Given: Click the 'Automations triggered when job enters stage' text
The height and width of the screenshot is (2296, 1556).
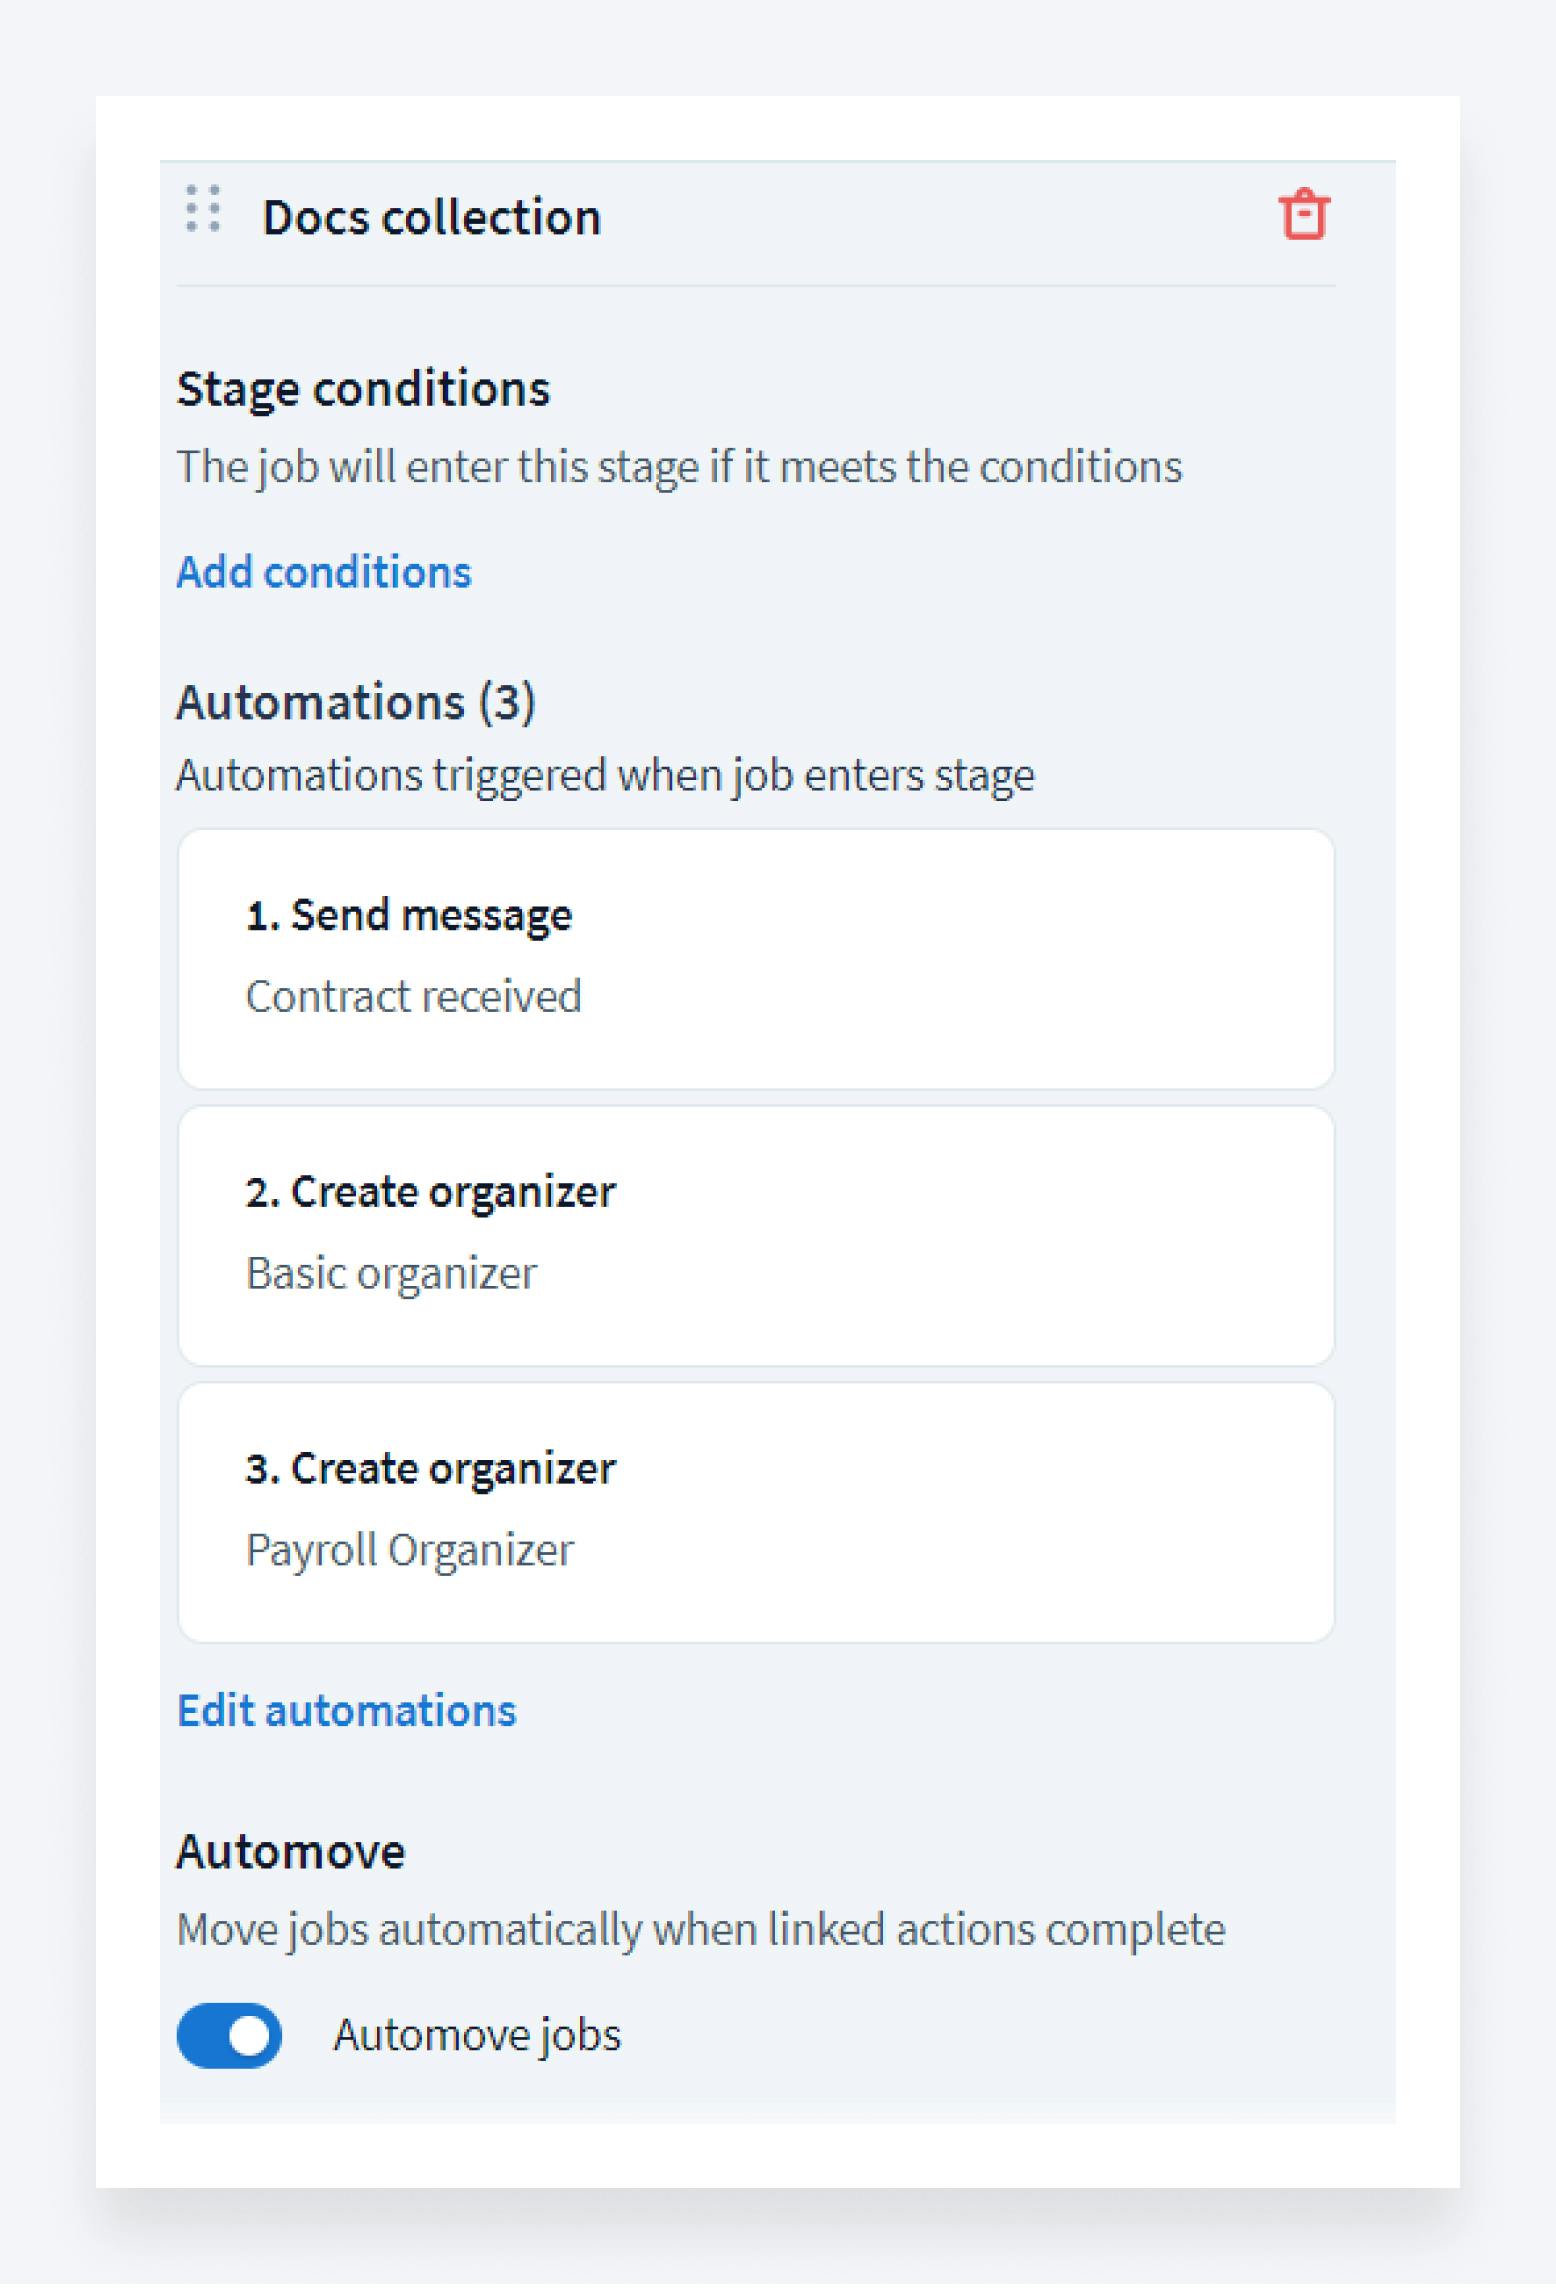Looking at the screenshot, I should [605, 776].
